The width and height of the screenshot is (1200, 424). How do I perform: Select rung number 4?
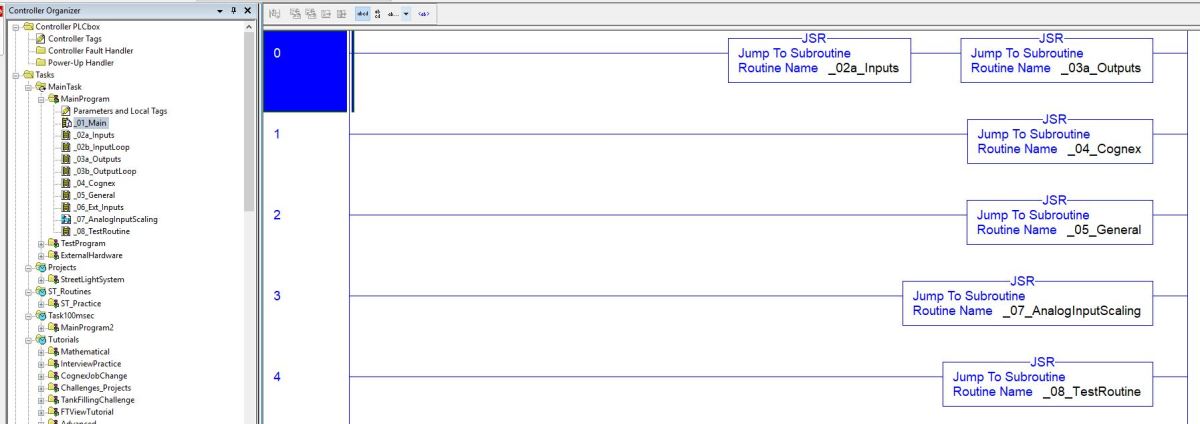point(277,377)
